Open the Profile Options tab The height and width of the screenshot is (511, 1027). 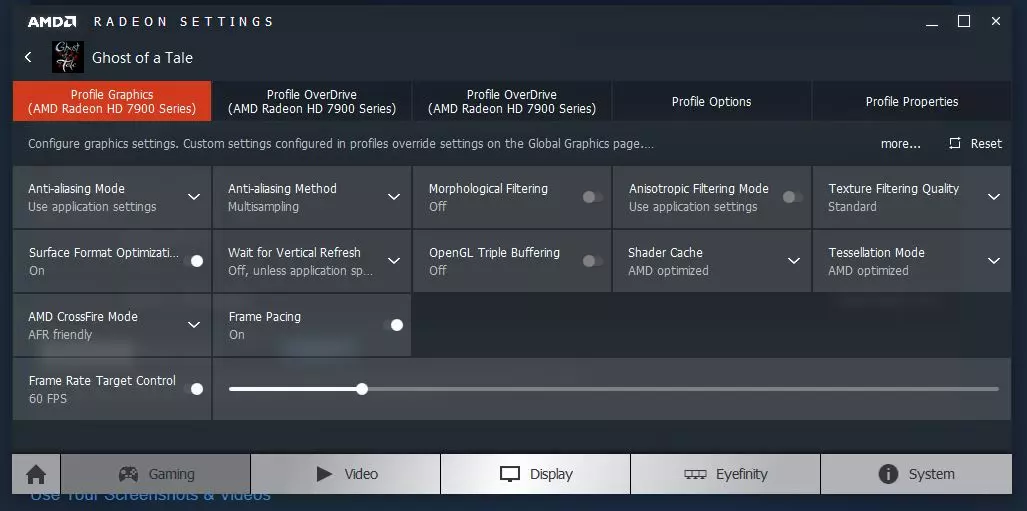pyautogui.click(x=711, y=102)
